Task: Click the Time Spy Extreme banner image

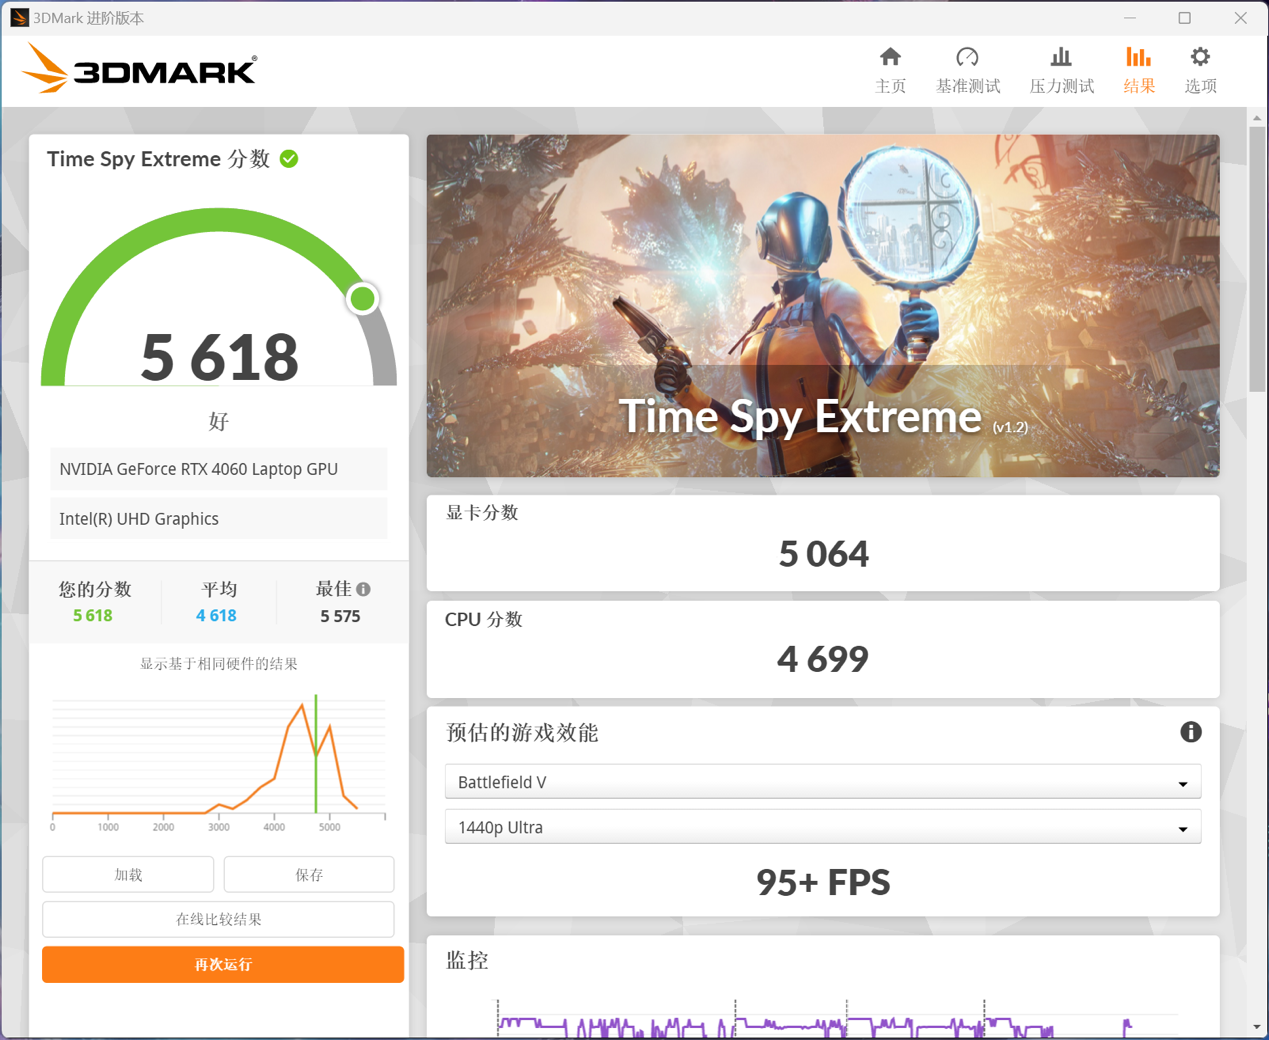Action: tap(822, 305)
